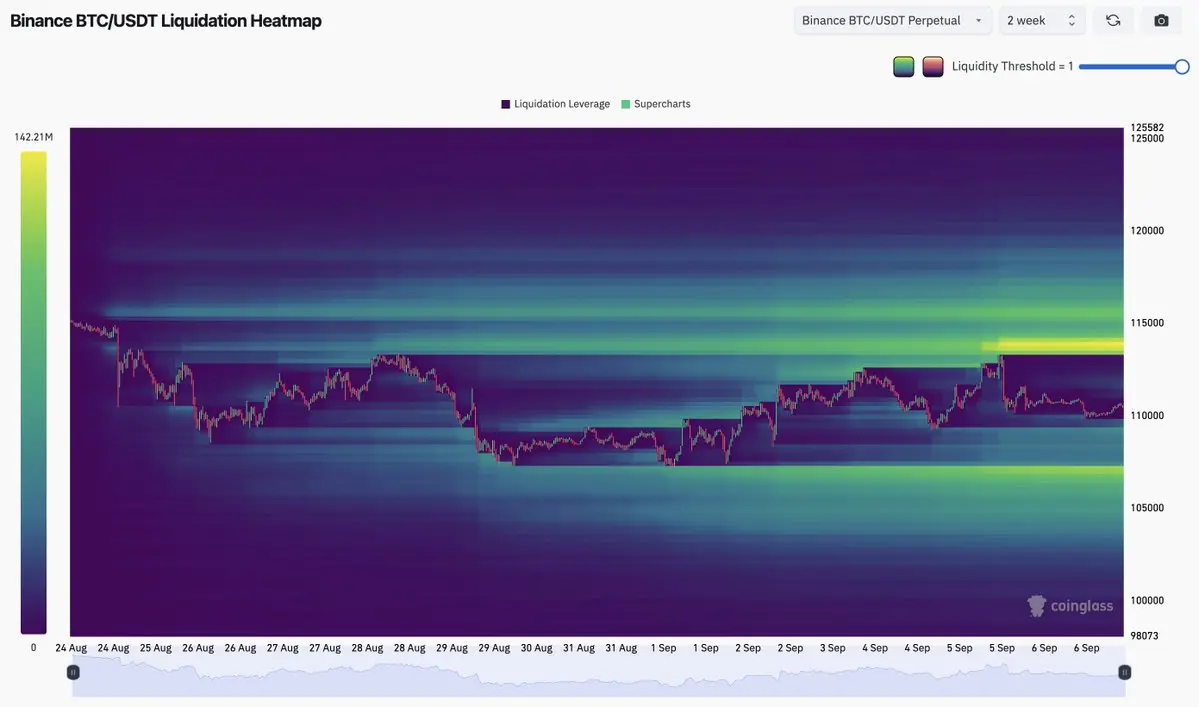
Task: Select the red-pink color scheme swatch
Action: click(932, 66)
